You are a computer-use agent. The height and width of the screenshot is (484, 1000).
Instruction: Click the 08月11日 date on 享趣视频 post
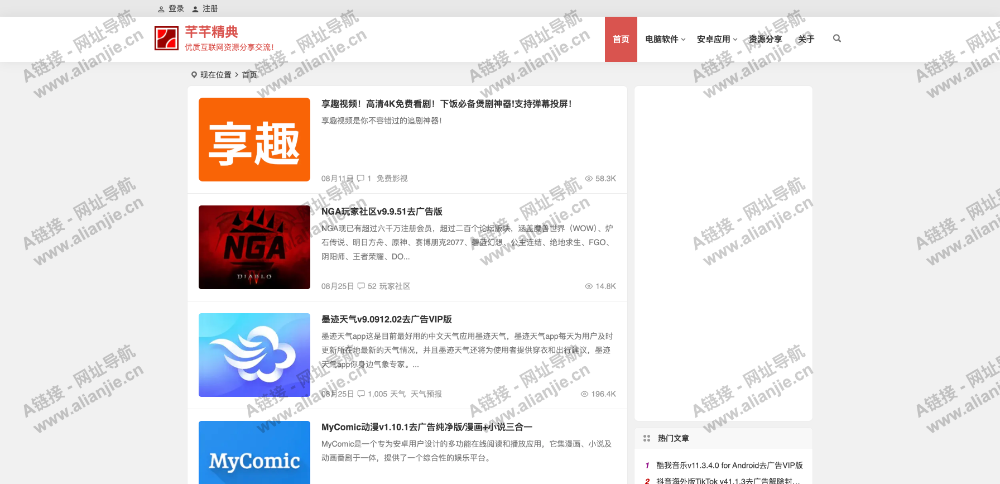pyautogui.click(x=337, y=179)
